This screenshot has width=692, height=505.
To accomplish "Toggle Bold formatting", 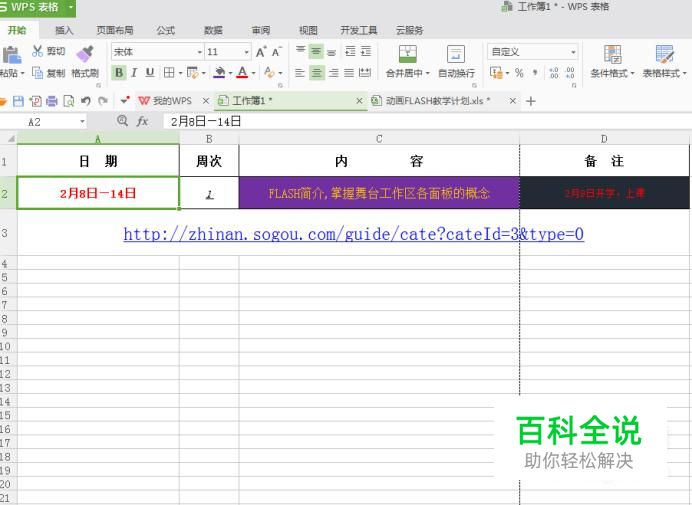I will (119, 72).
